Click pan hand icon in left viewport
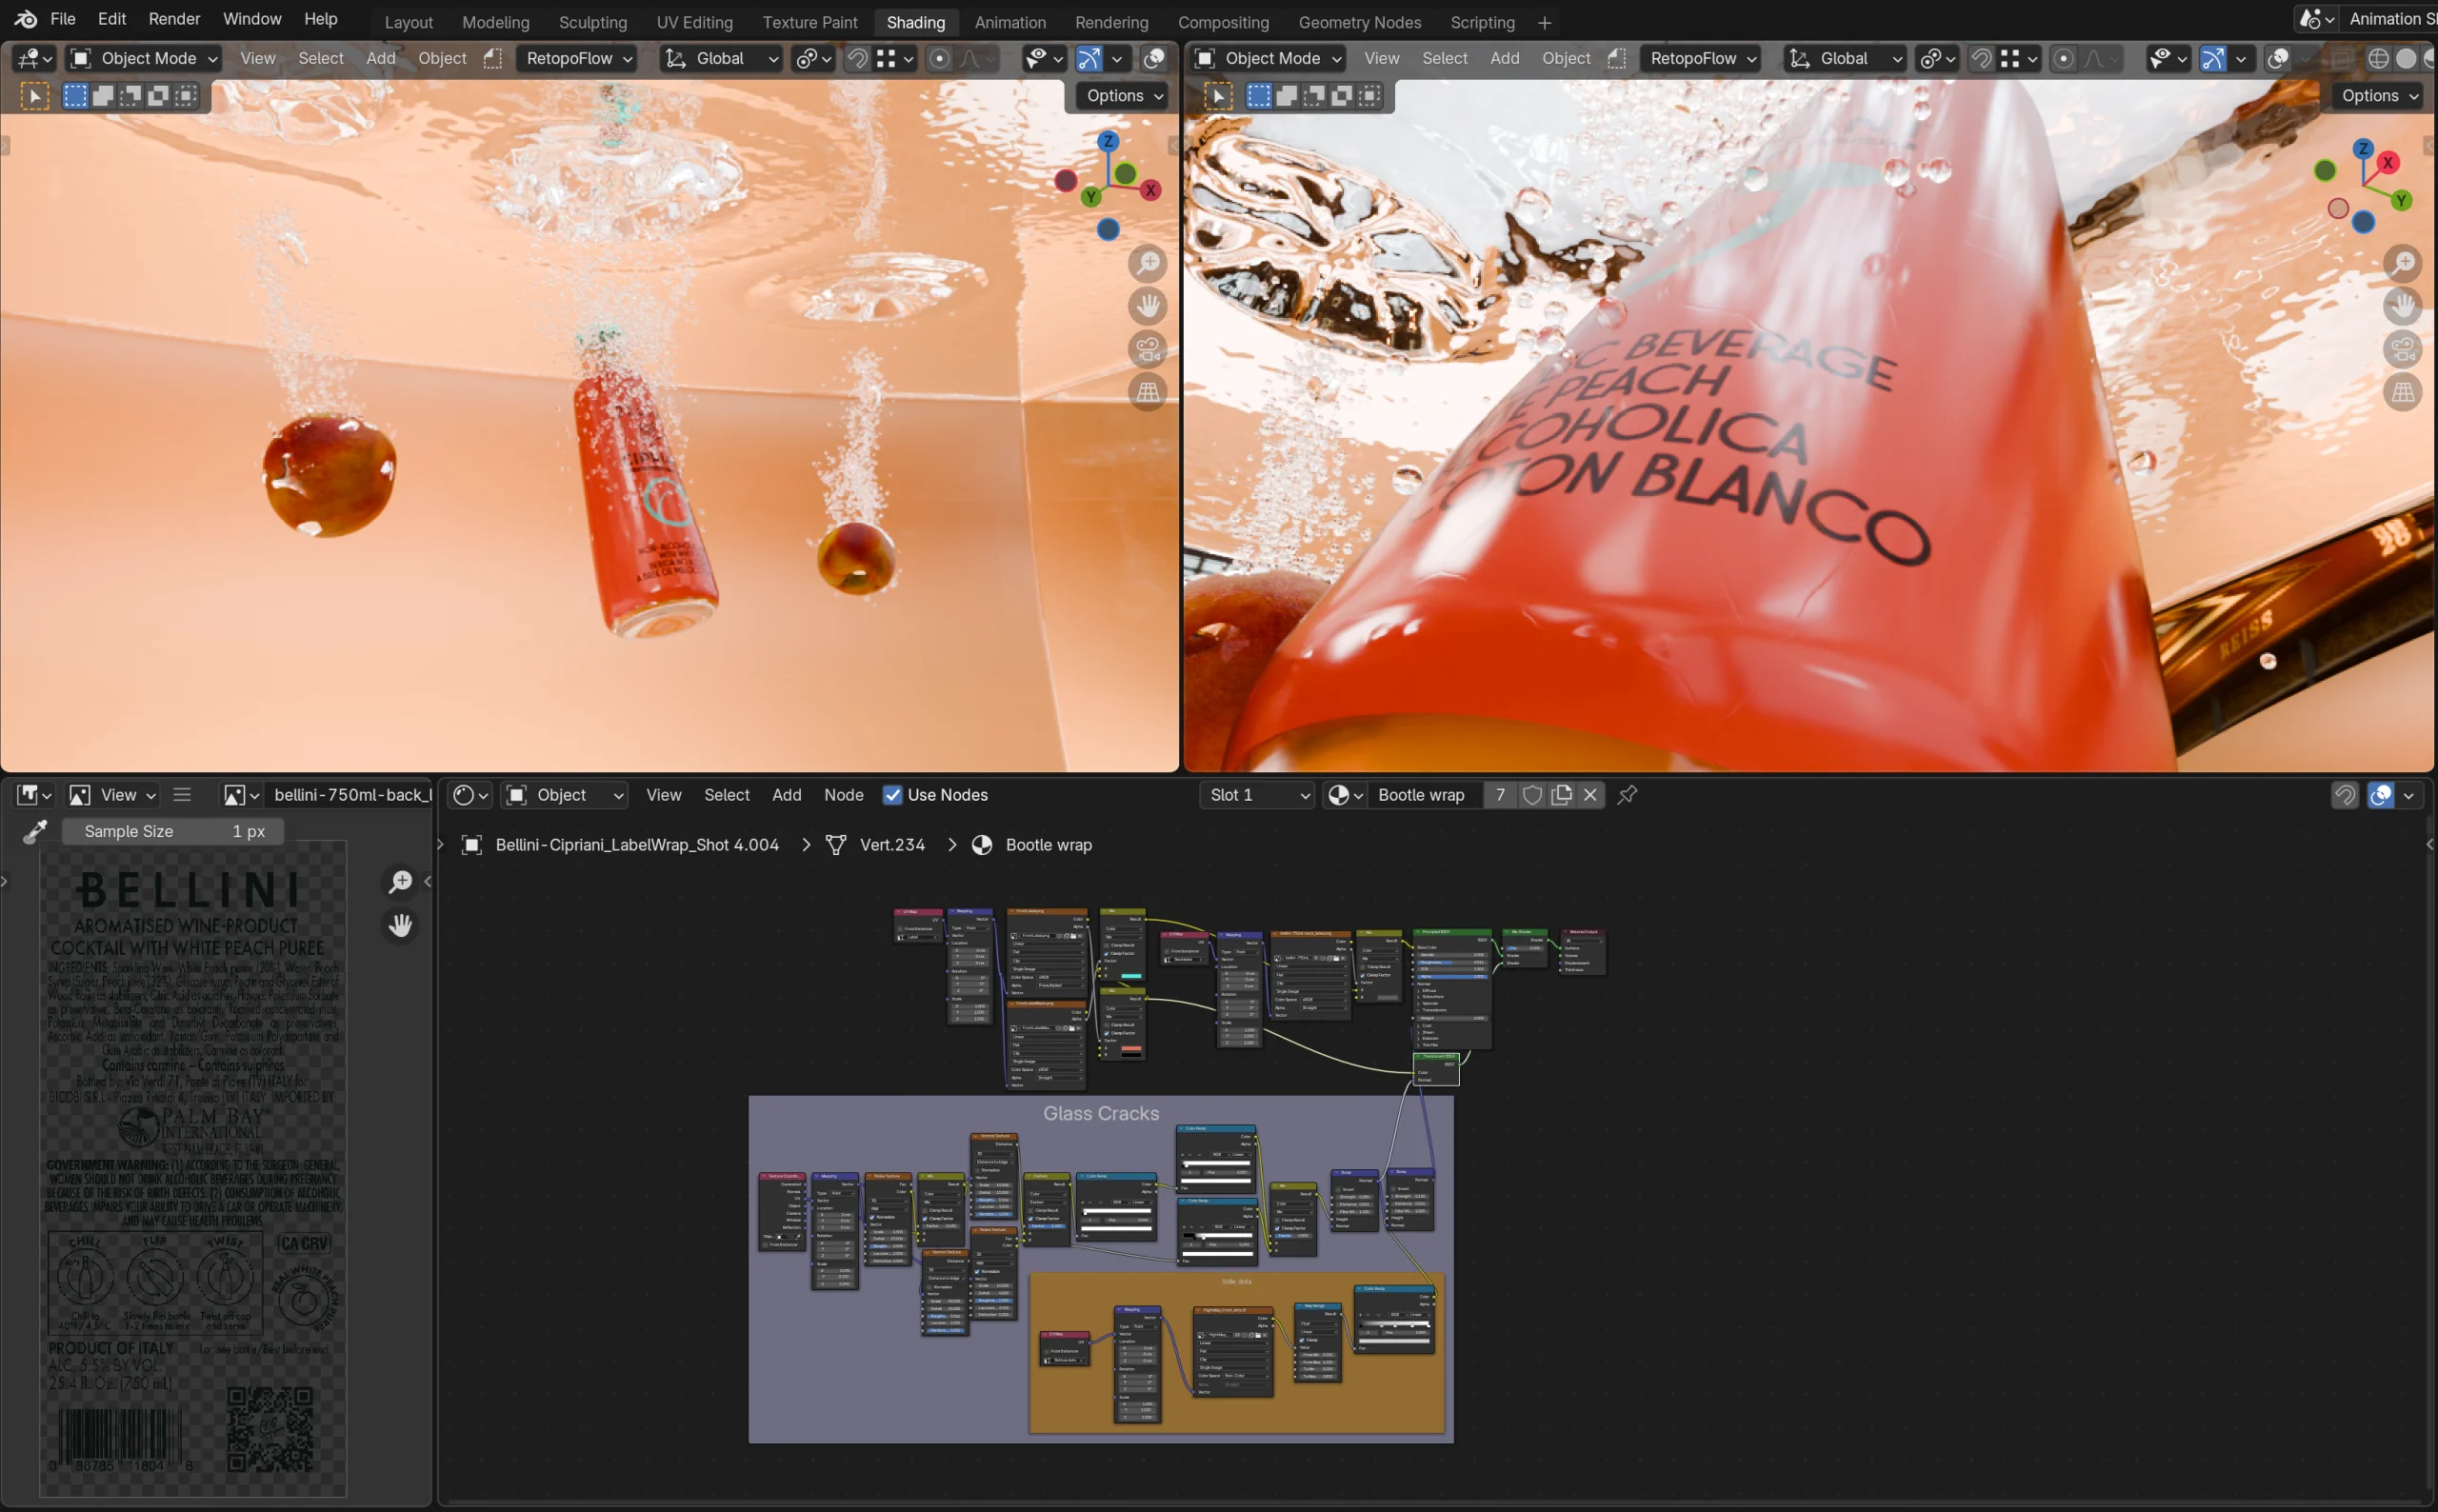 (1148, 305)
